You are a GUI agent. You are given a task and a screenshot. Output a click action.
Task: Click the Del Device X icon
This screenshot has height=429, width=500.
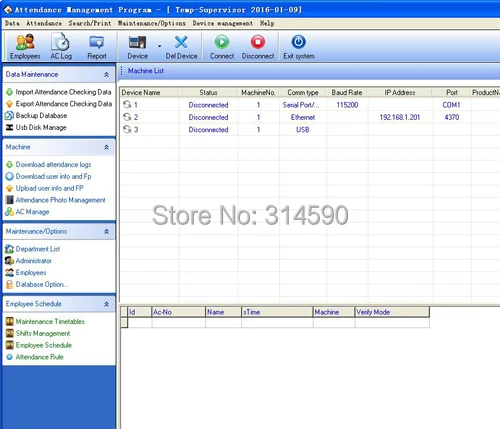click(x=181, y=42)
